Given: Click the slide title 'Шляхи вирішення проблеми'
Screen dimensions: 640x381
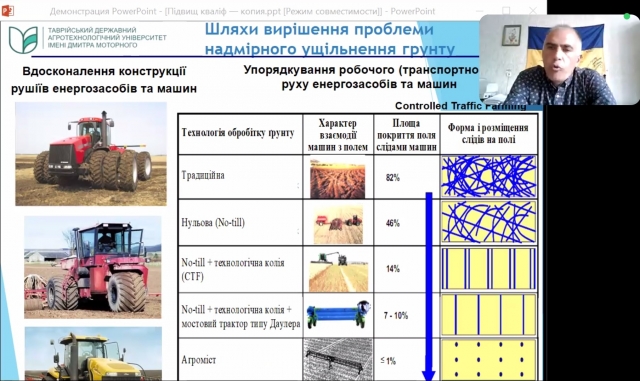Looking at the screenshot, I should tap(319, 29).
